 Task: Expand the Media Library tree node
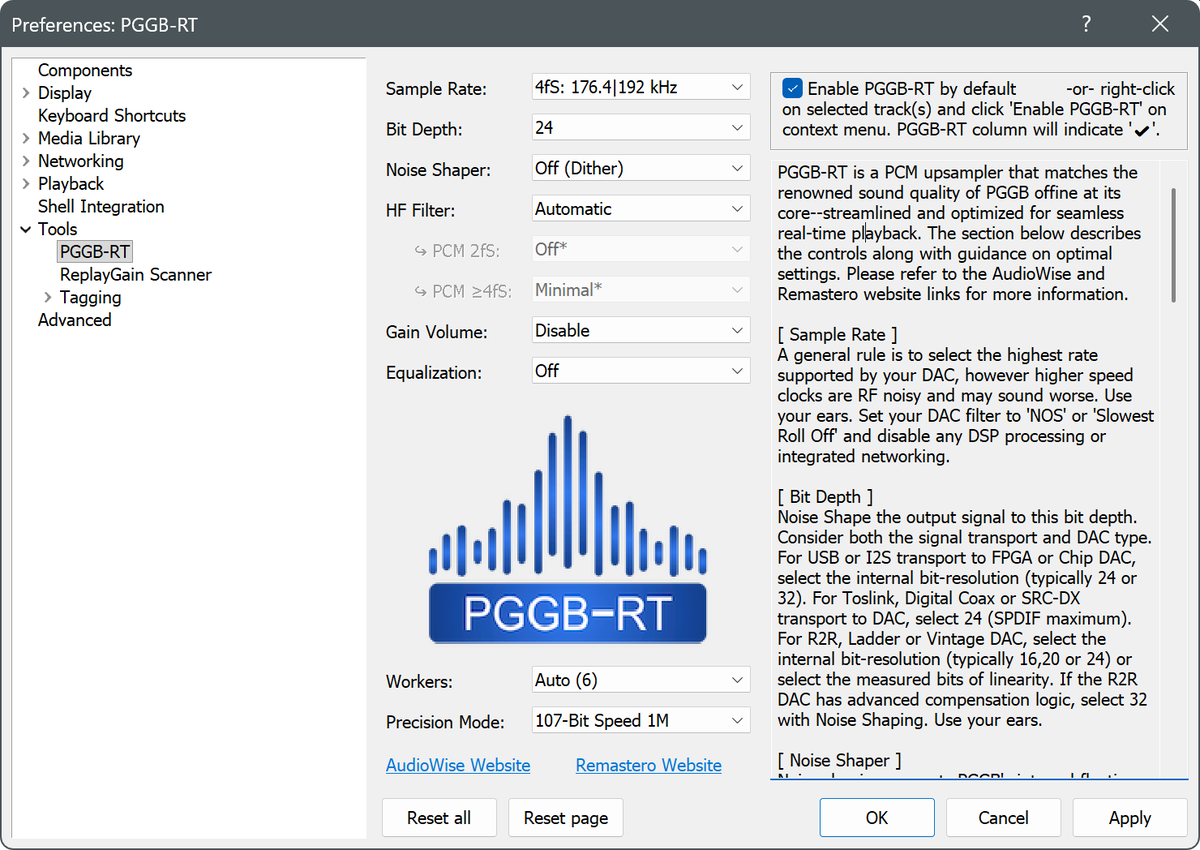[x=25, y=138]
